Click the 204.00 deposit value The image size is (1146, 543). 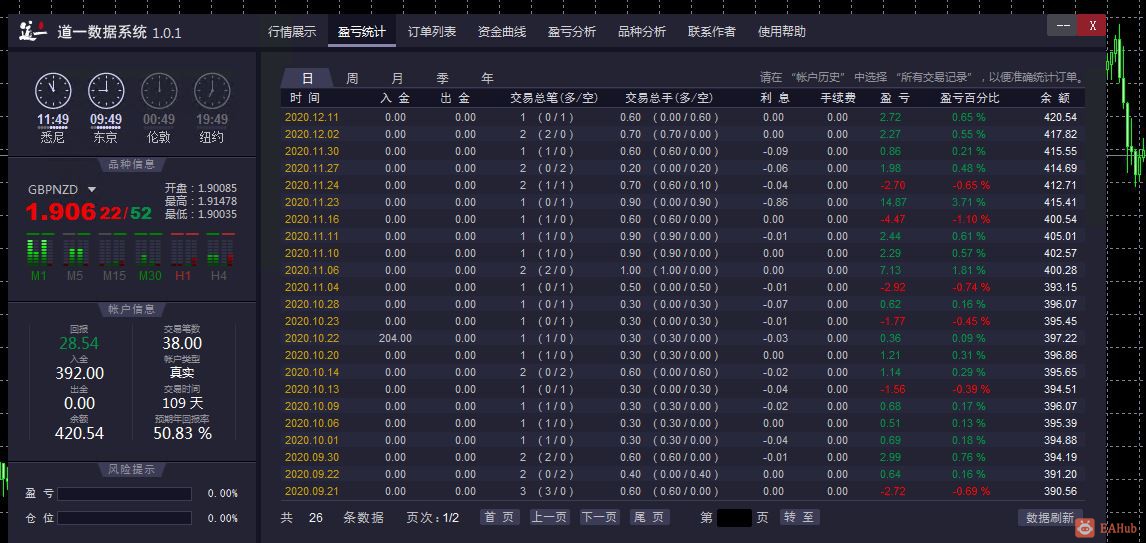395,338
